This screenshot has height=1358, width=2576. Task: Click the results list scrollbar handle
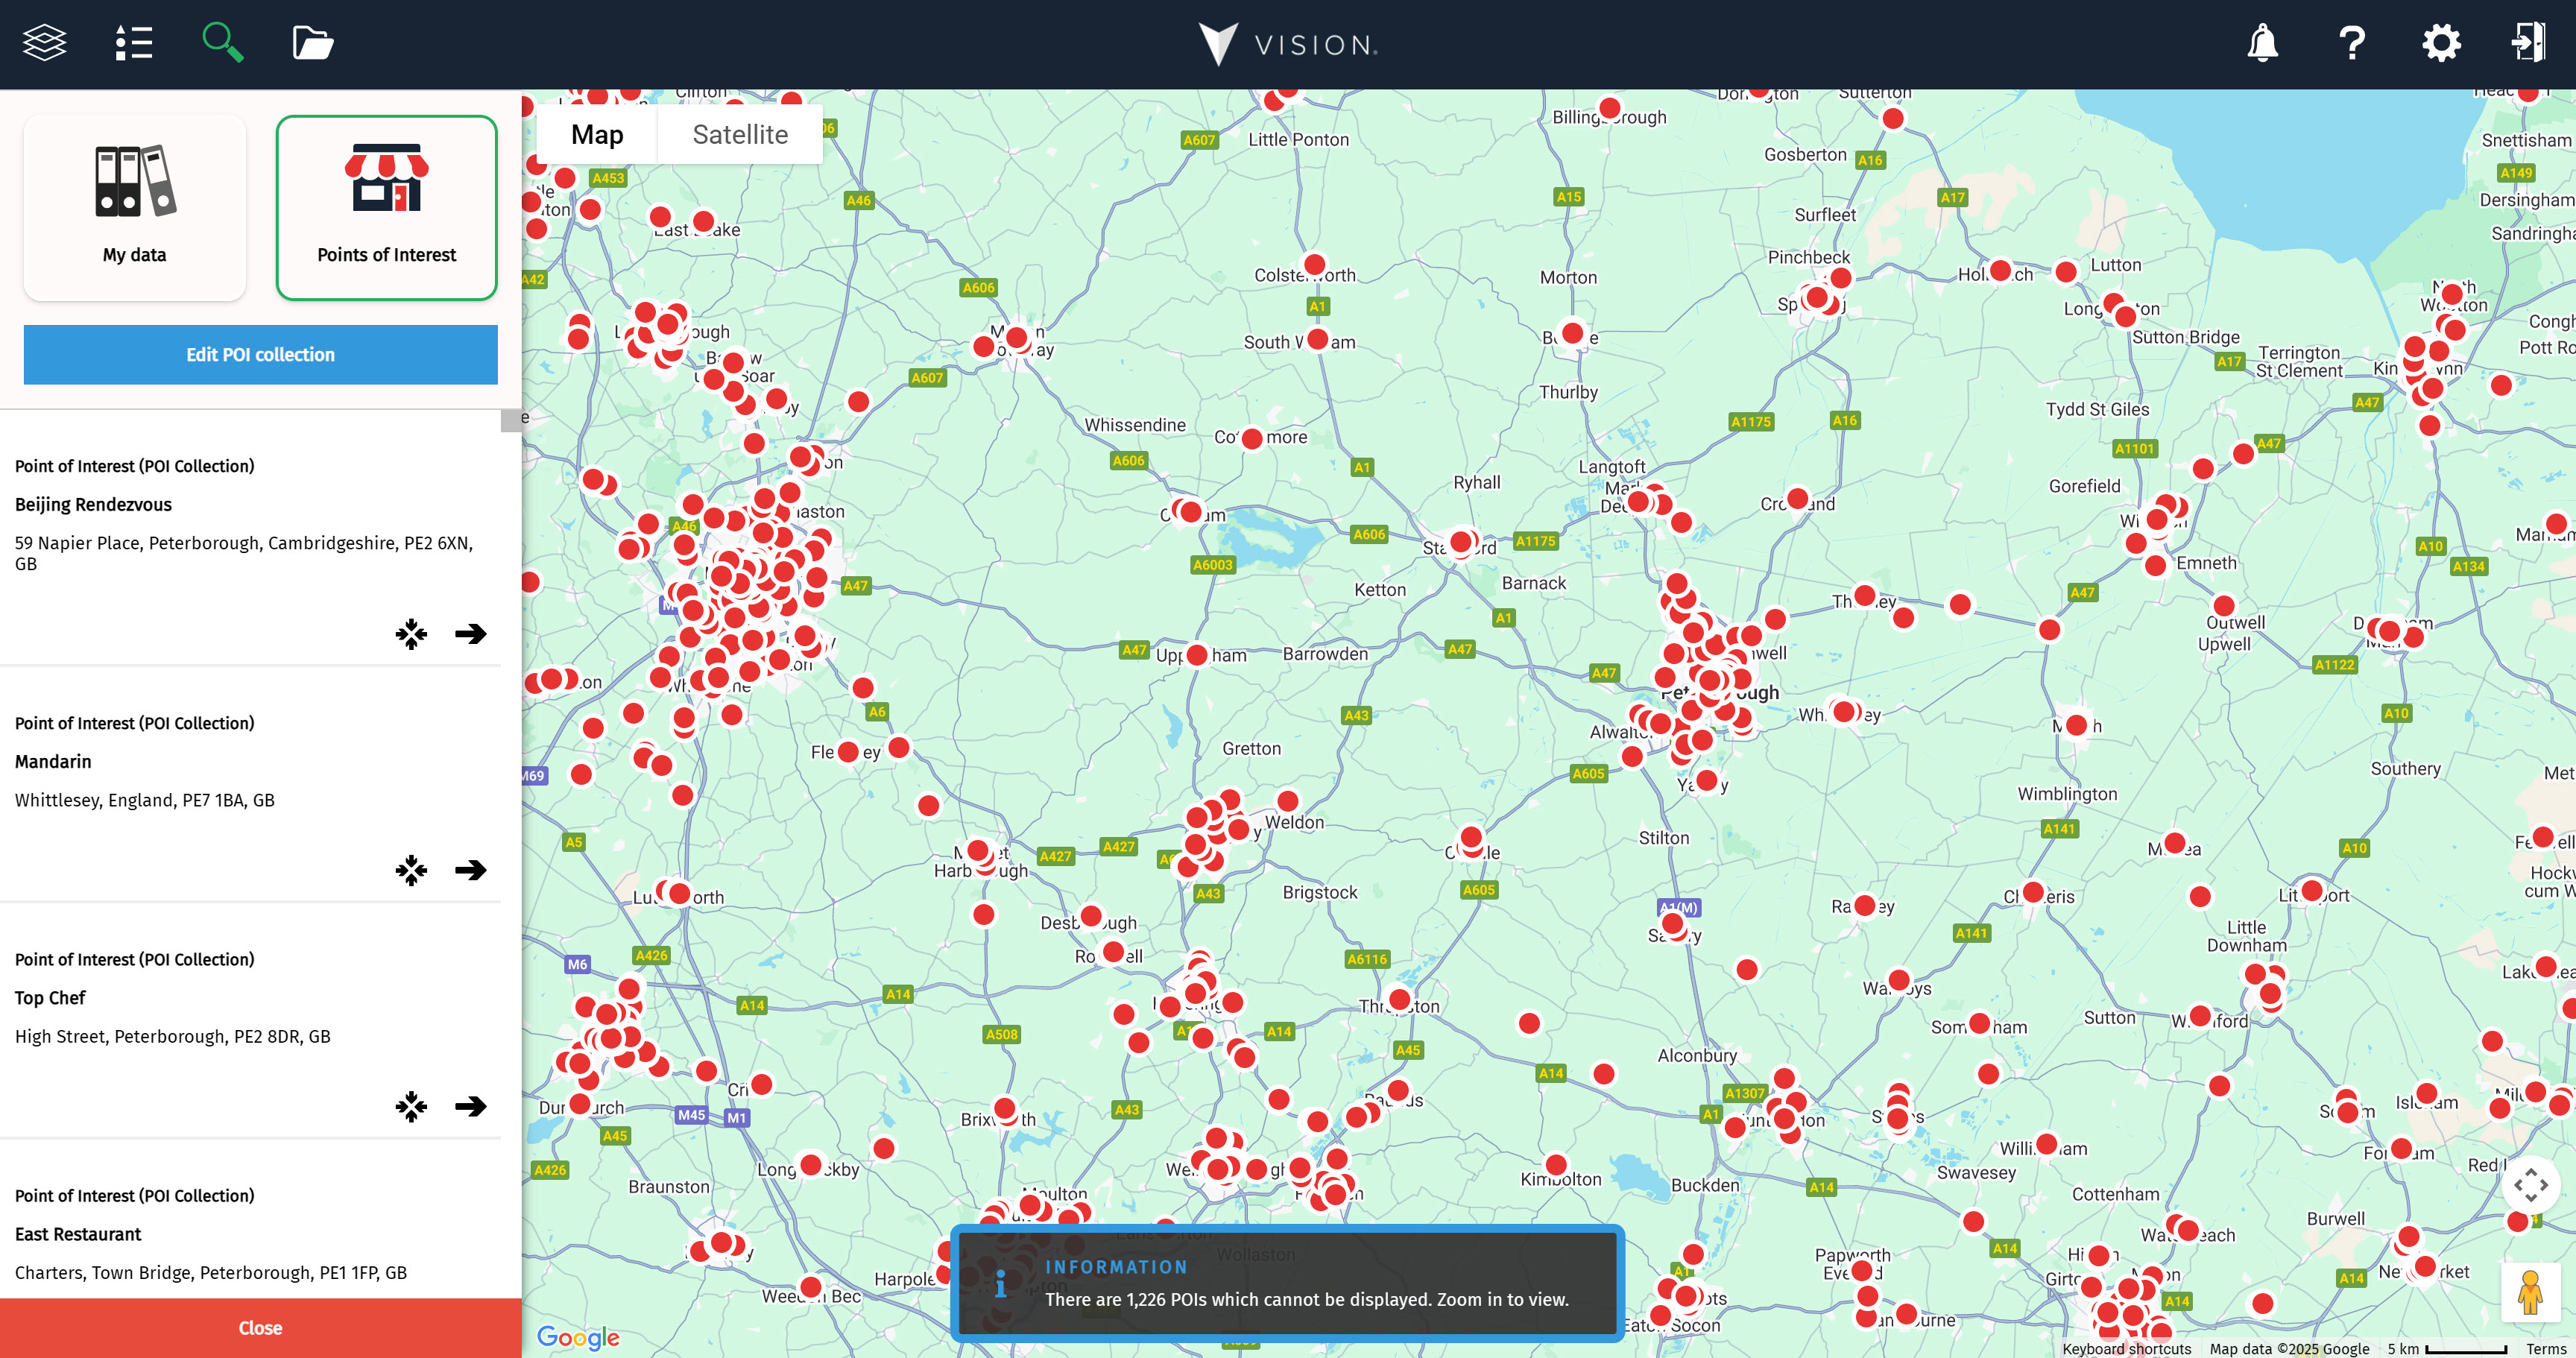pyautogui.click(x=511, y=421)
